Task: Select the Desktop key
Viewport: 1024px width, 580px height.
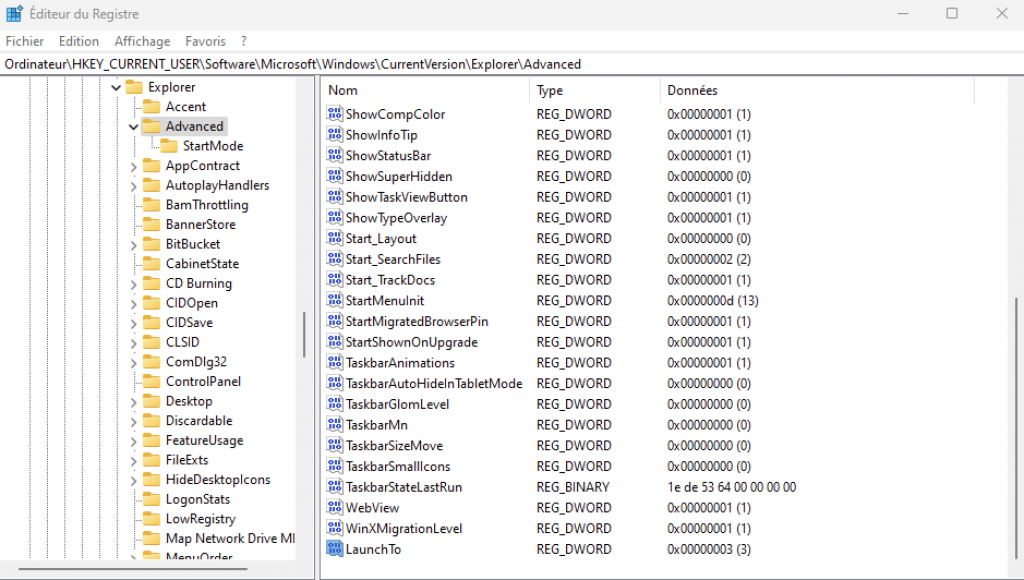Action: (x=189, y=400)
